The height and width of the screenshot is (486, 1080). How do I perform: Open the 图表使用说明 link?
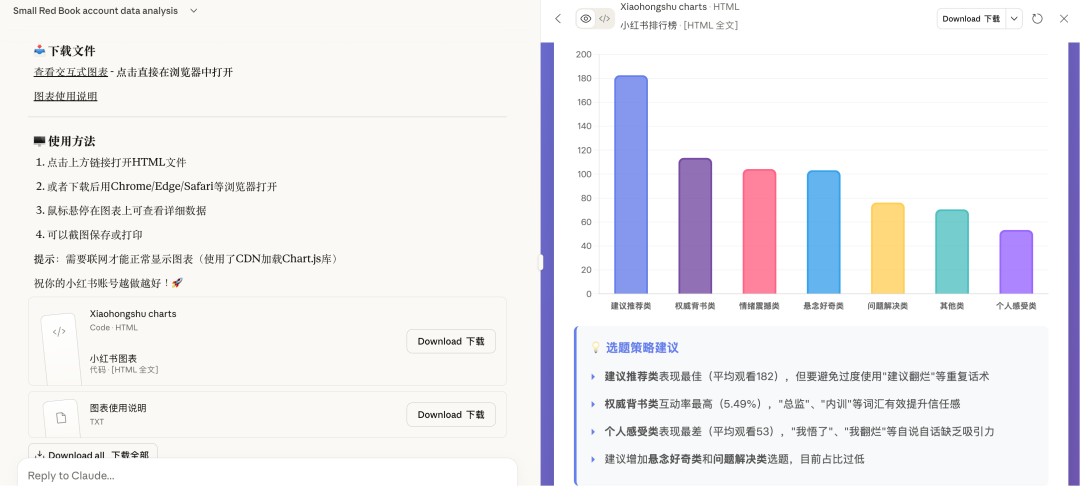pyautogui.click(x=66, y=96)
